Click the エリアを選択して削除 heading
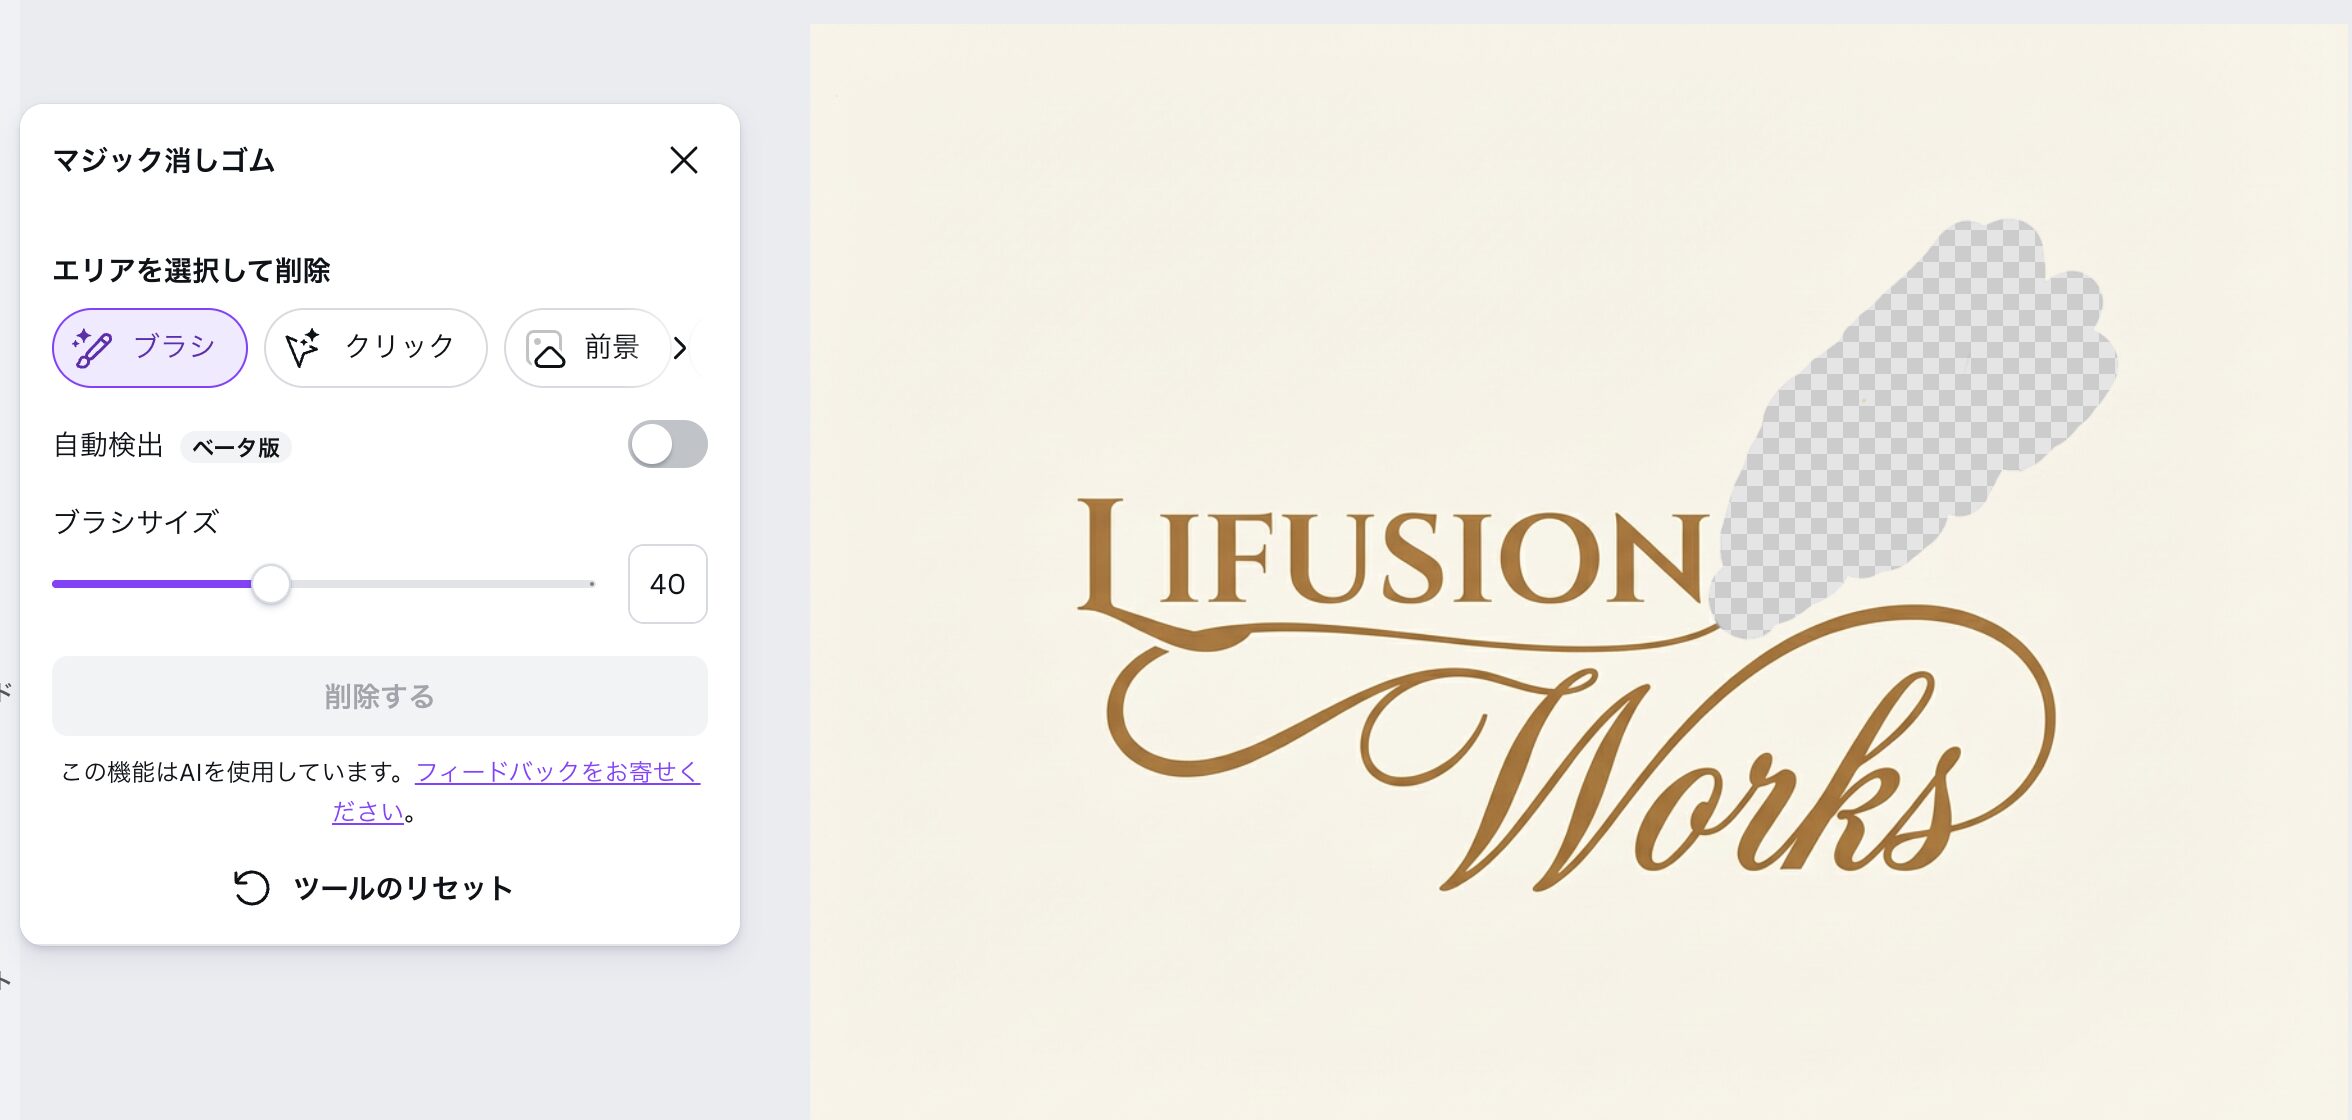 (x=191, y=270)
